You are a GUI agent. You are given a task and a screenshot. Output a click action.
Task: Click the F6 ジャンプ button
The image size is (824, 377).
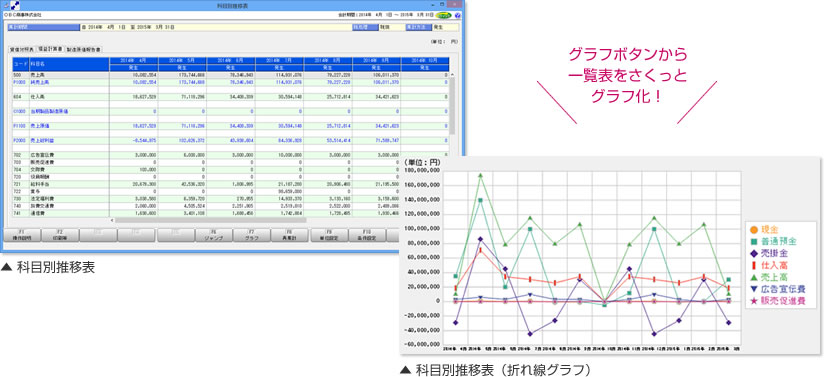(213, 235)
